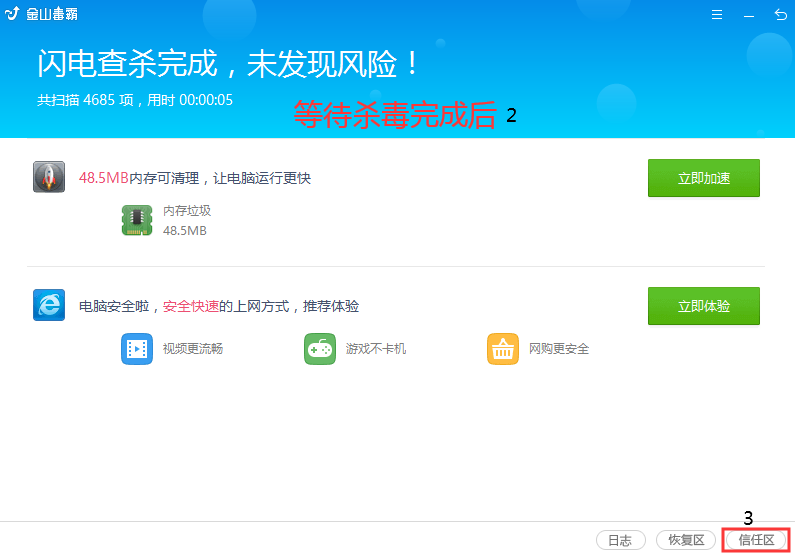This screenshot has width=795, height=557.
Task: Click the 游戏不卡机 label
Action: point(376,349)
